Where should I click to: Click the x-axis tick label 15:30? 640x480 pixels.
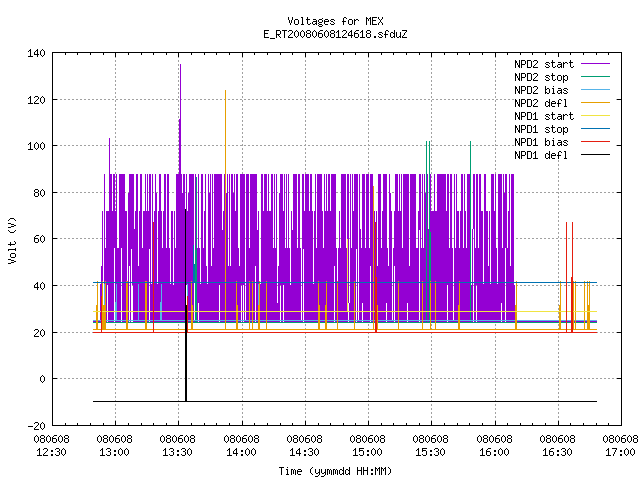(431, 452)
